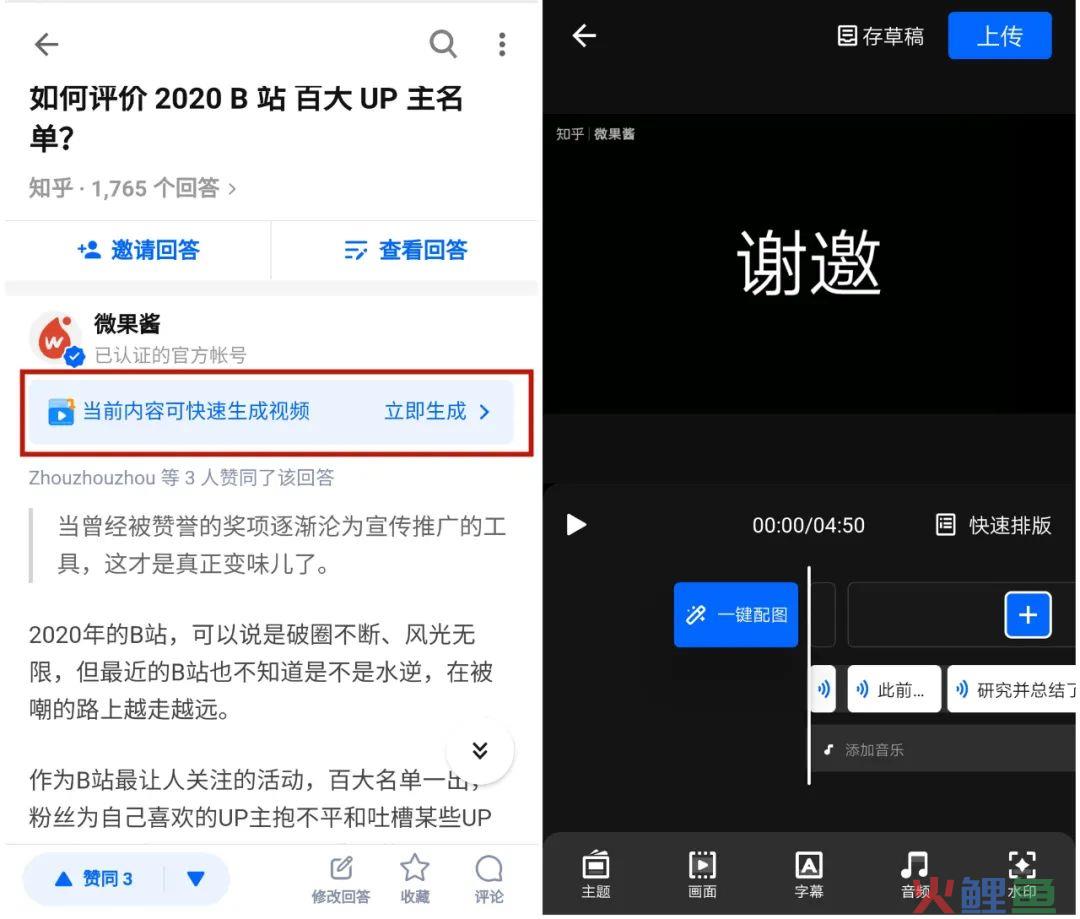Downvote the answer with the down triangle
The height and width of the screenshot is (919, 1080).
click(x=196, y=879)
